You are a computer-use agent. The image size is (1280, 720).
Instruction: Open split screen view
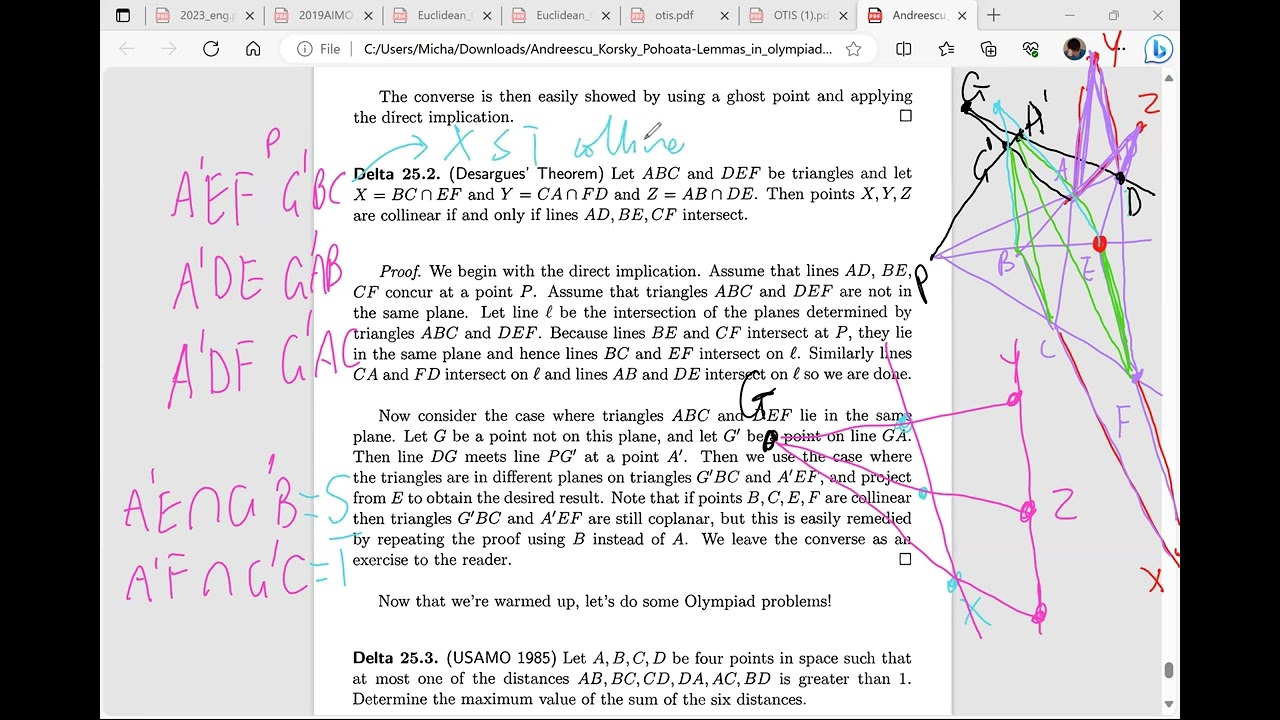[904, 49]
